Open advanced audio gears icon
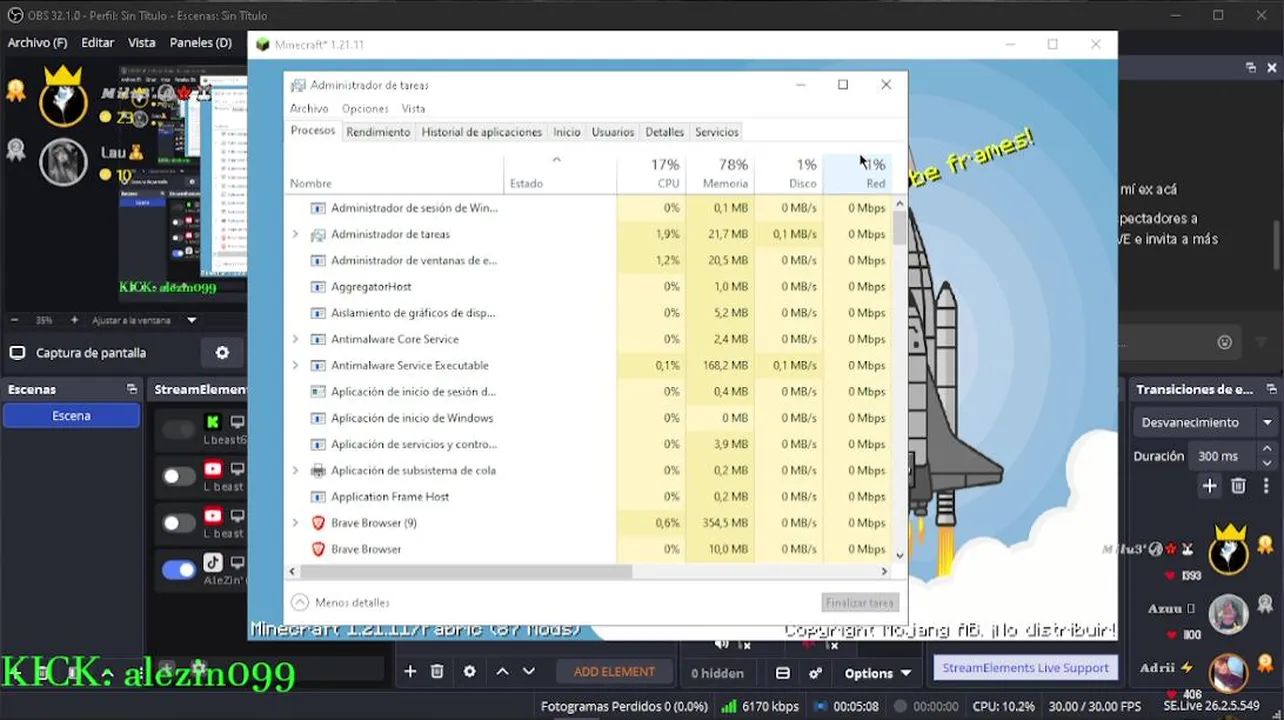The height and width of the screenshot is (720, 1284). tap(816, 673)
